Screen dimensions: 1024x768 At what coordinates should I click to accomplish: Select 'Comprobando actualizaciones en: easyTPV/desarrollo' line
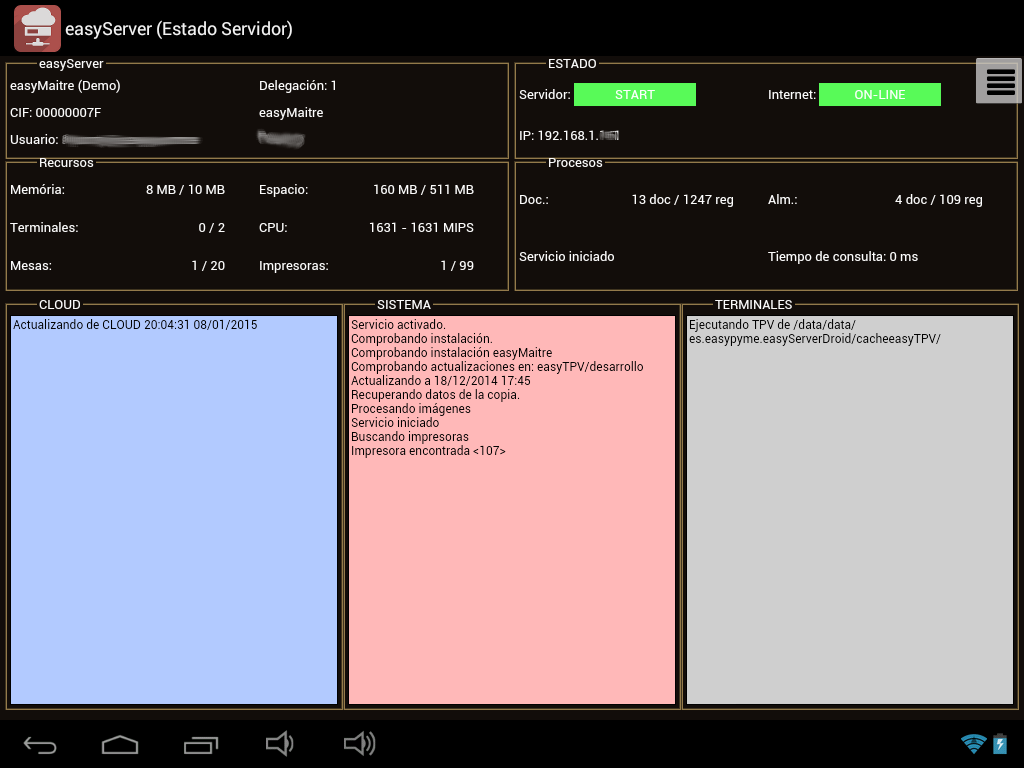(497, 367)
